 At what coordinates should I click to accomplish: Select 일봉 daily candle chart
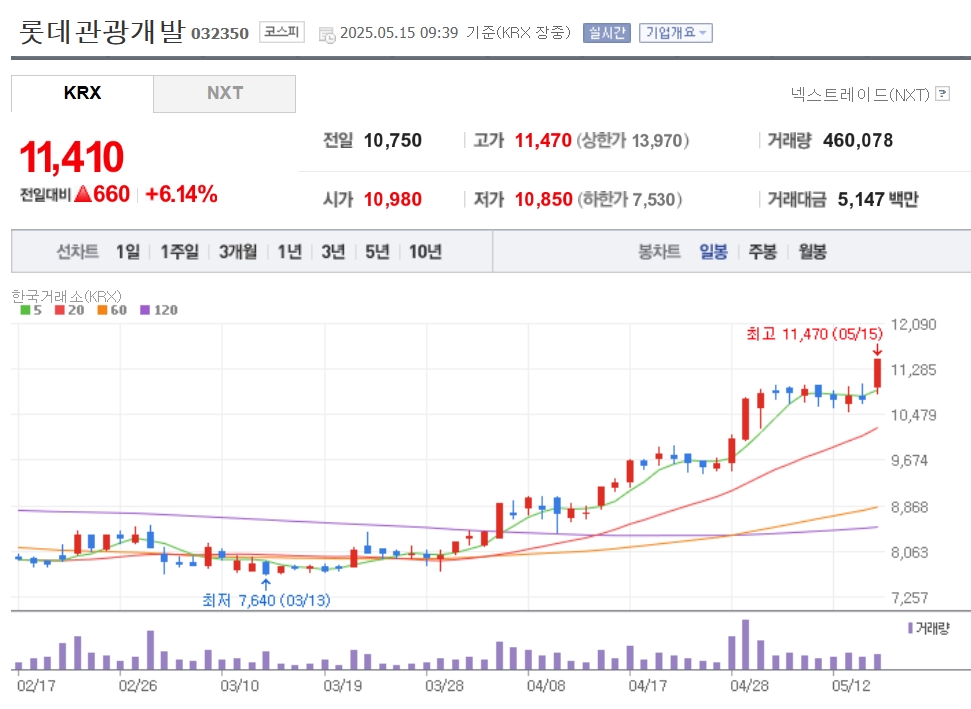(713, 251)
